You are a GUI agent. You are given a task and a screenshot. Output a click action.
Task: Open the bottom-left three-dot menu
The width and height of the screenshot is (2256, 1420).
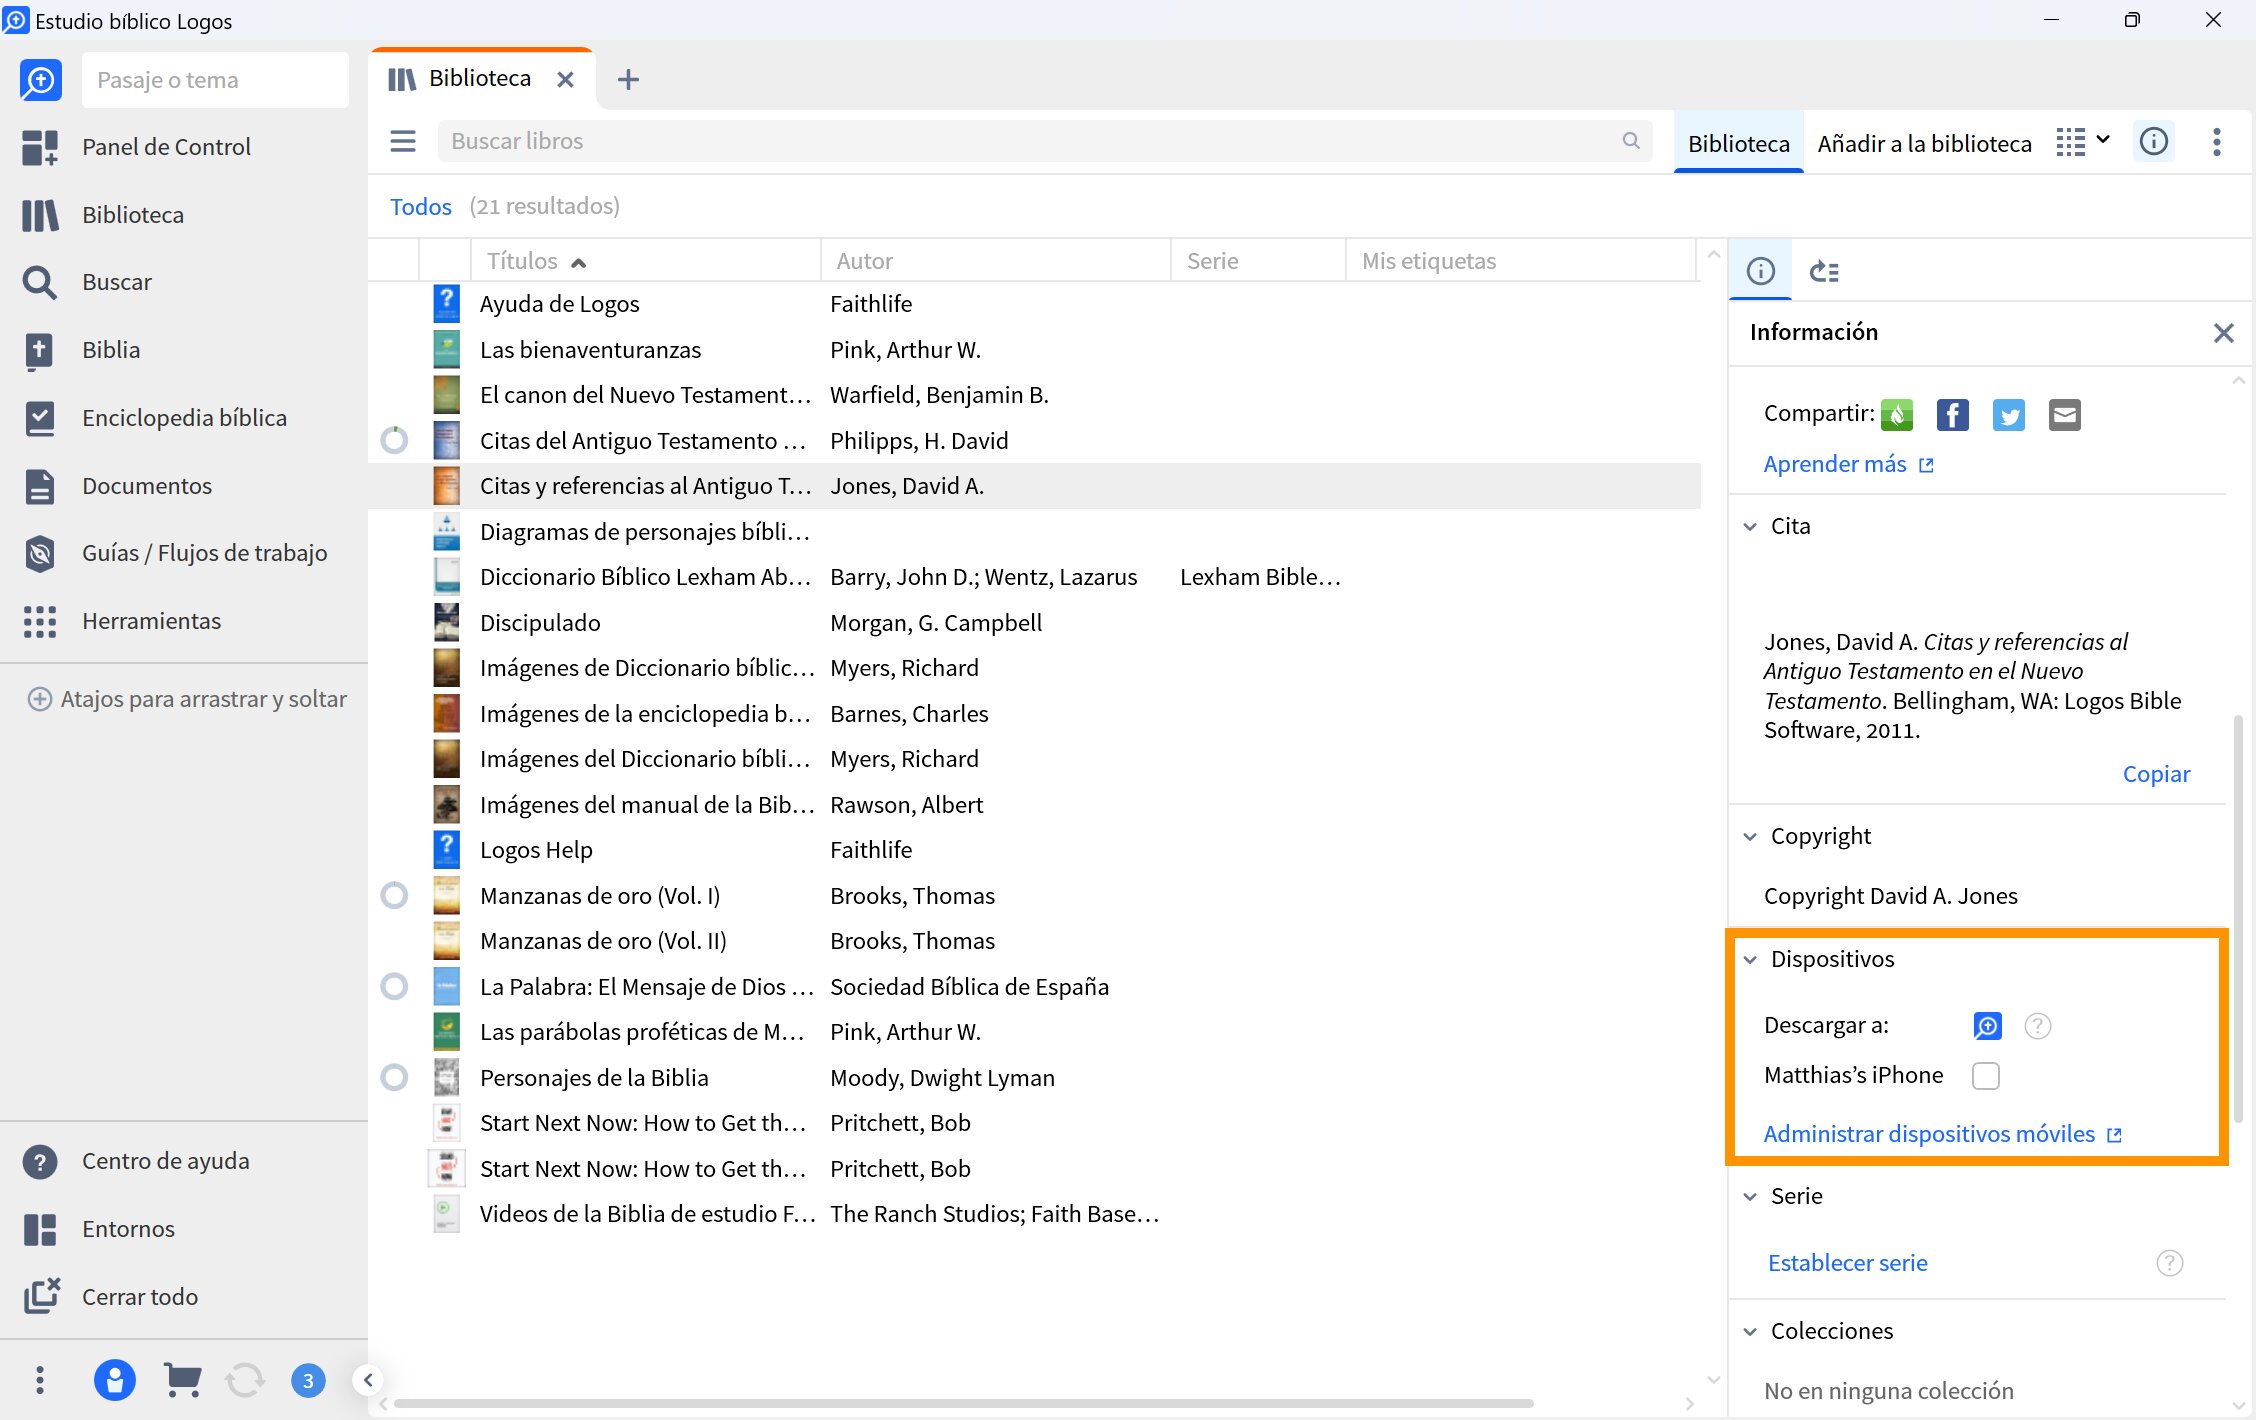pos(40,1381)
